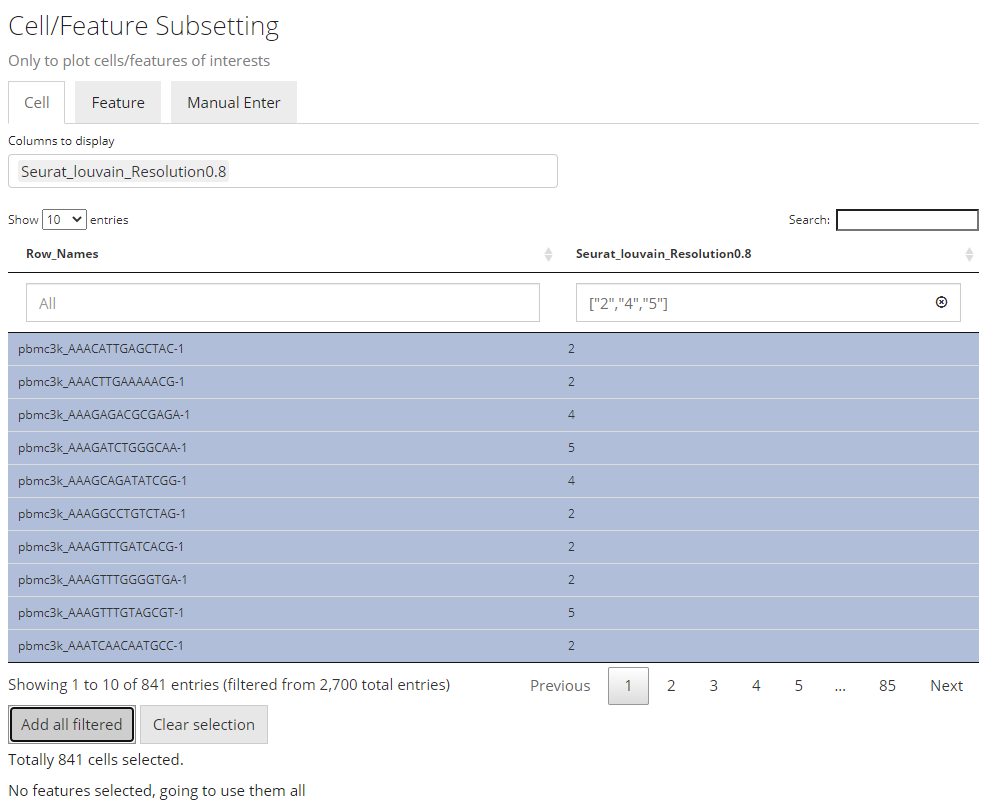The width and height of the screenshot is (986, 812).
Task: Switch to the Manual Enter tab
Action: tap(234, 103)
